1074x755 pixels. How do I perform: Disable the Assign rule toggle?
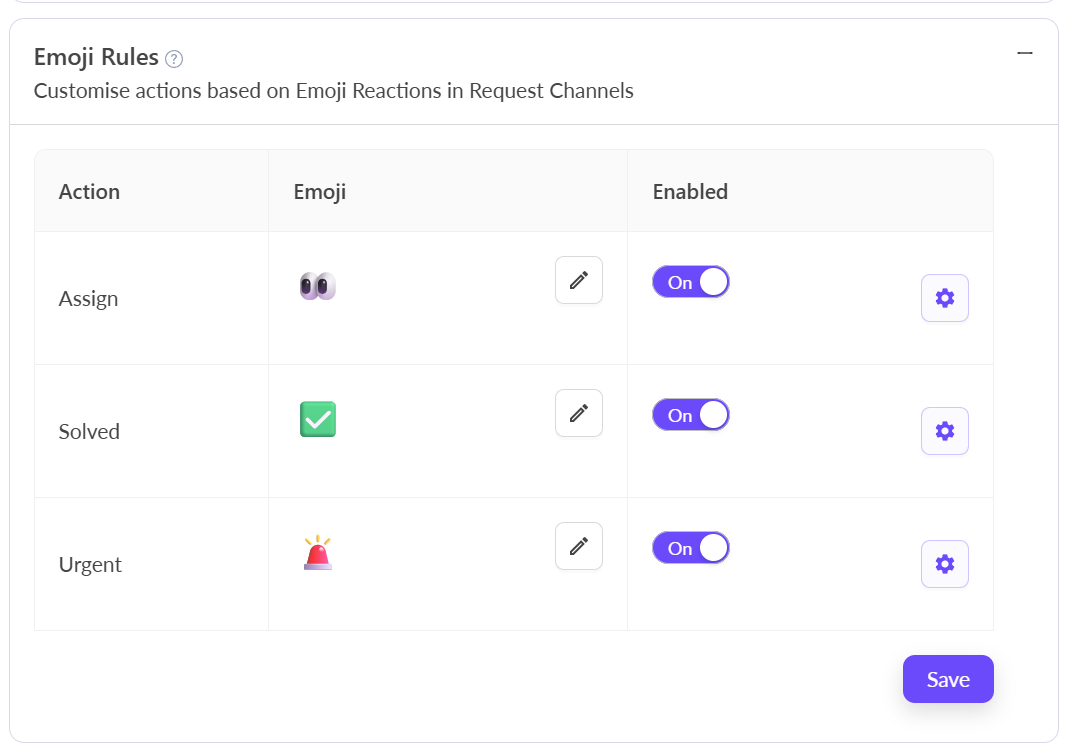[x=691, y=282]
